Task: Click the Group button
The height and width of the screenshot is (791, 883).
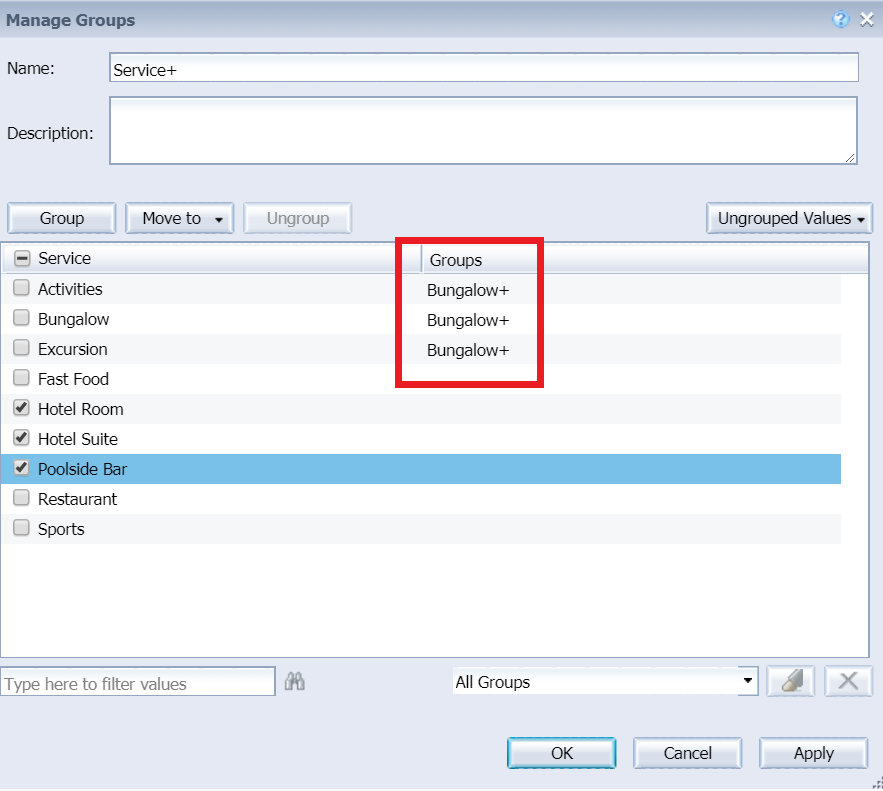Action: pos(62,218)
